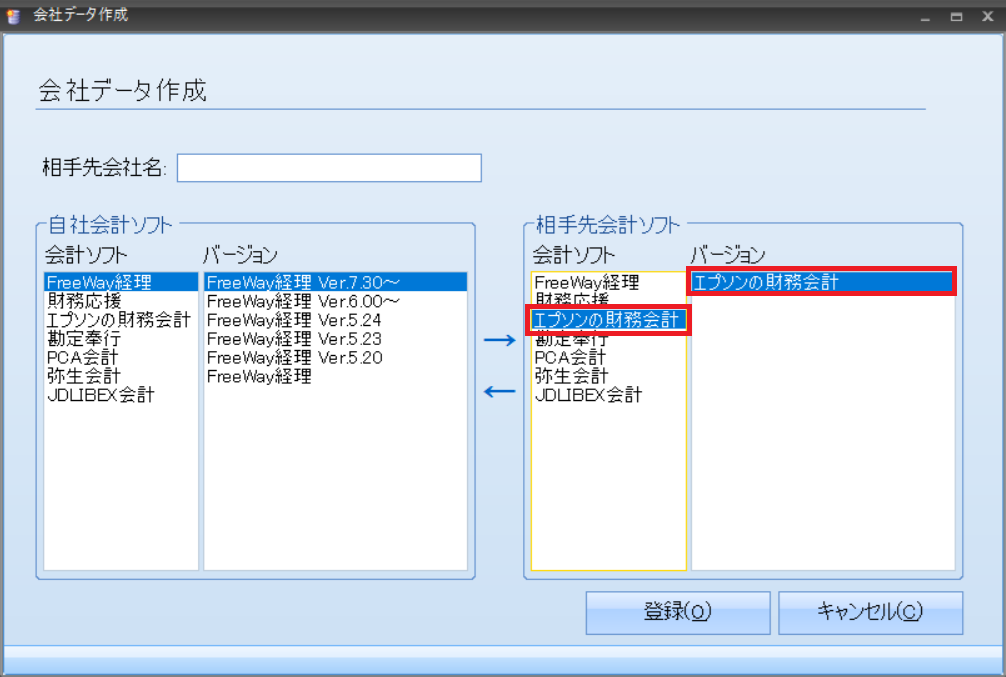Pick JDLIBEX会計 in 自社会計ソフト list

click(100, 396)
